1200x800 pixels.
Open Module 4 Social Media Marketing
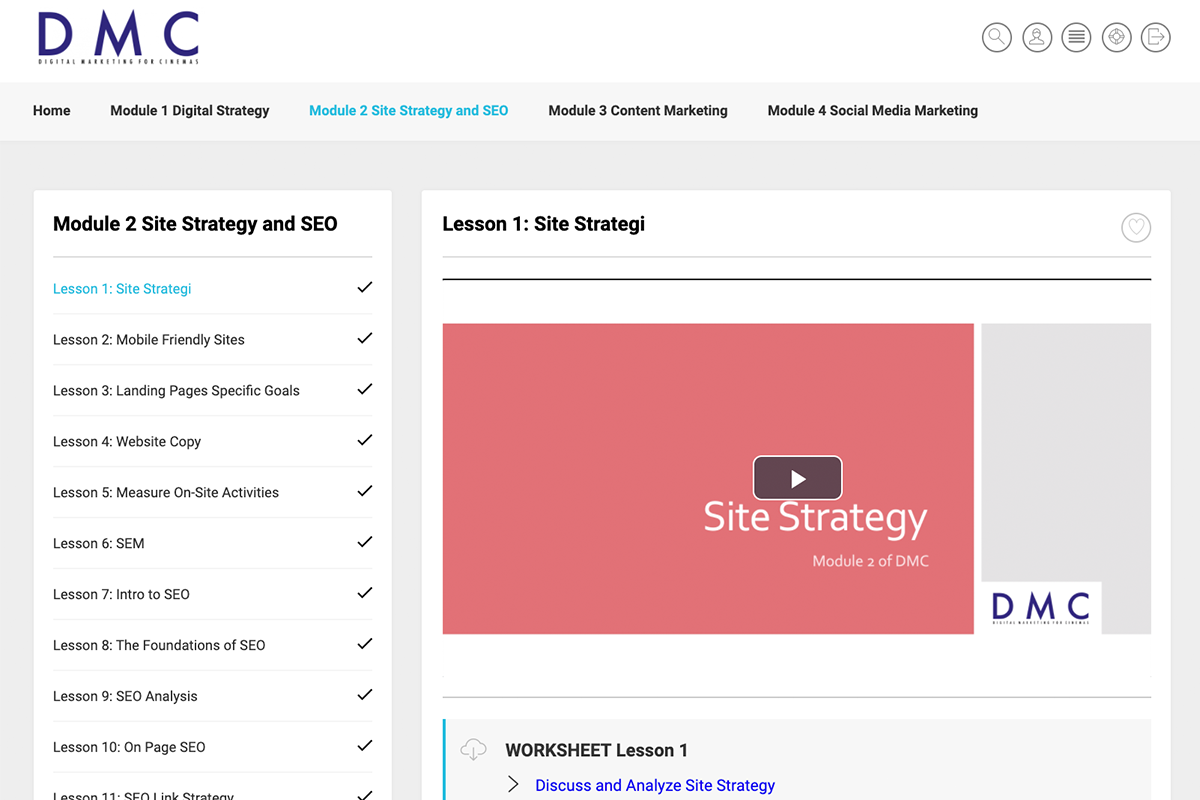872,111
